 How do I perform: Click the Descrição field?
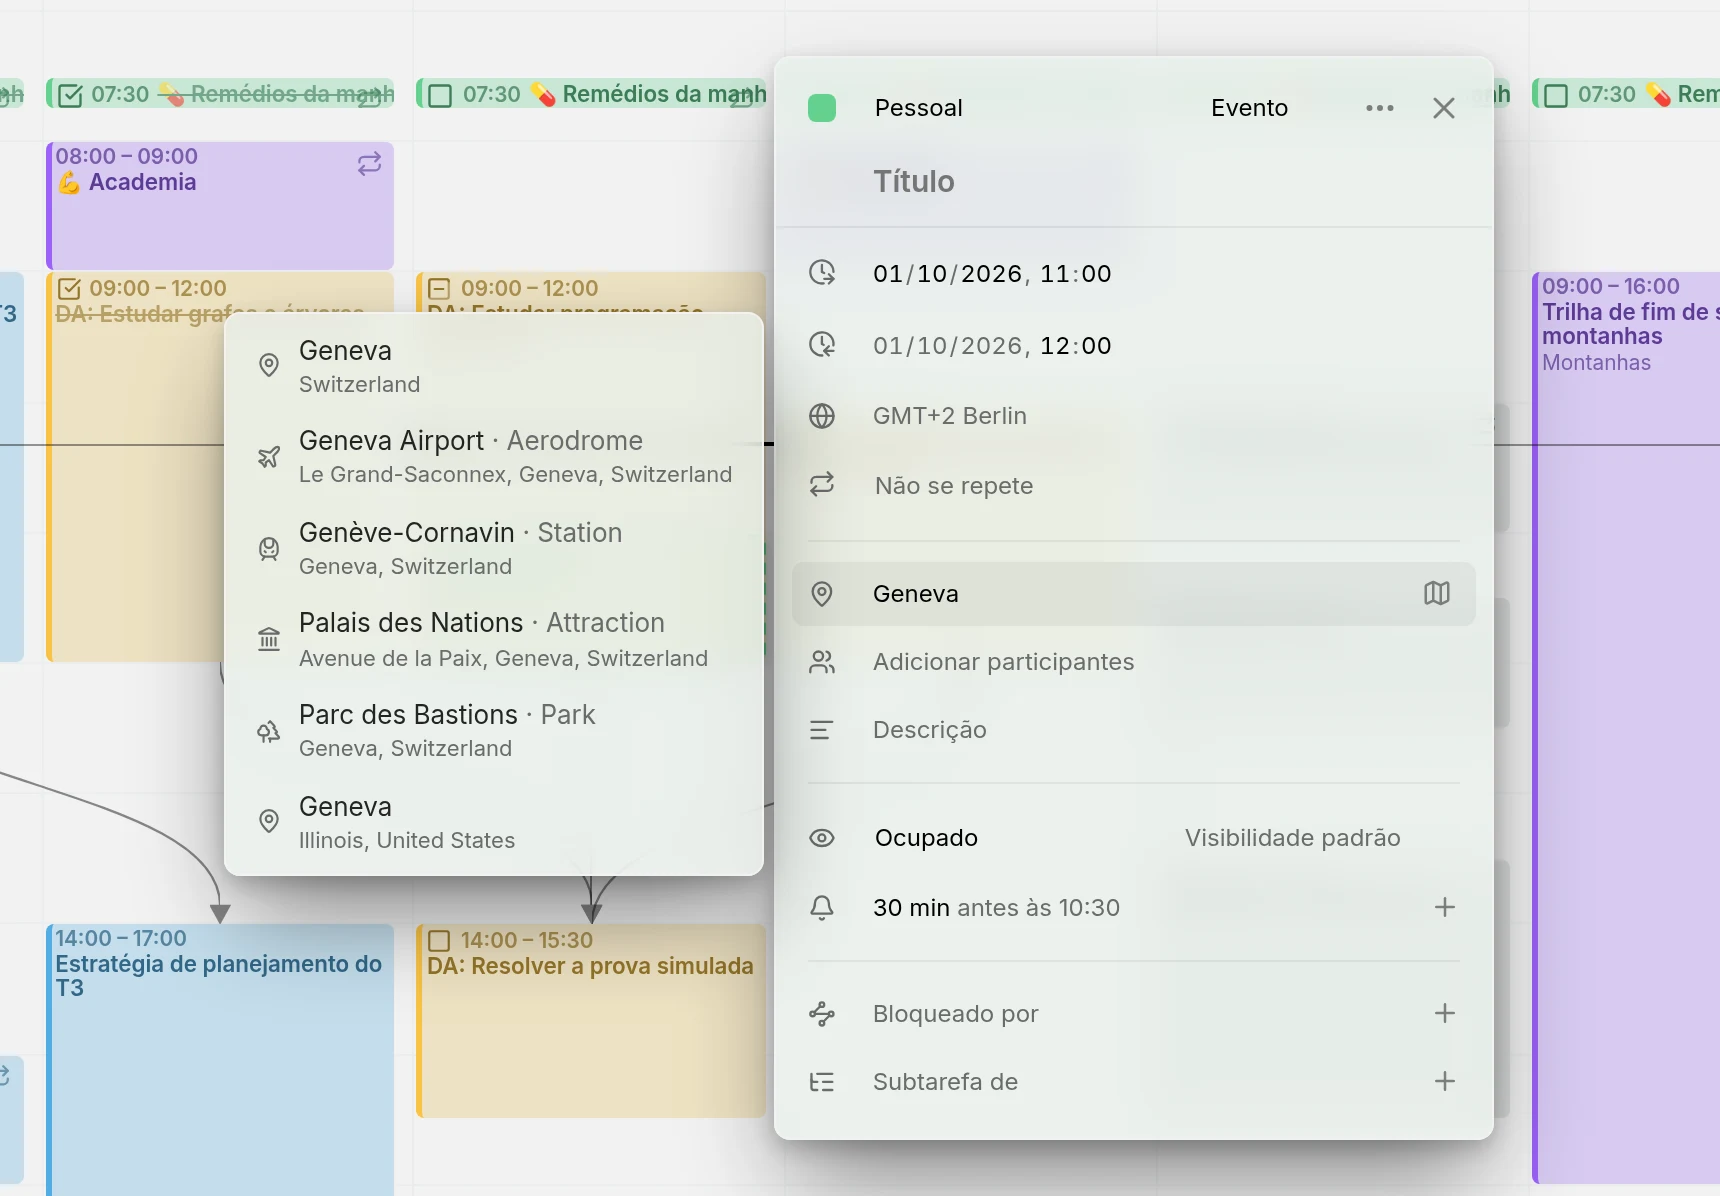930,730
